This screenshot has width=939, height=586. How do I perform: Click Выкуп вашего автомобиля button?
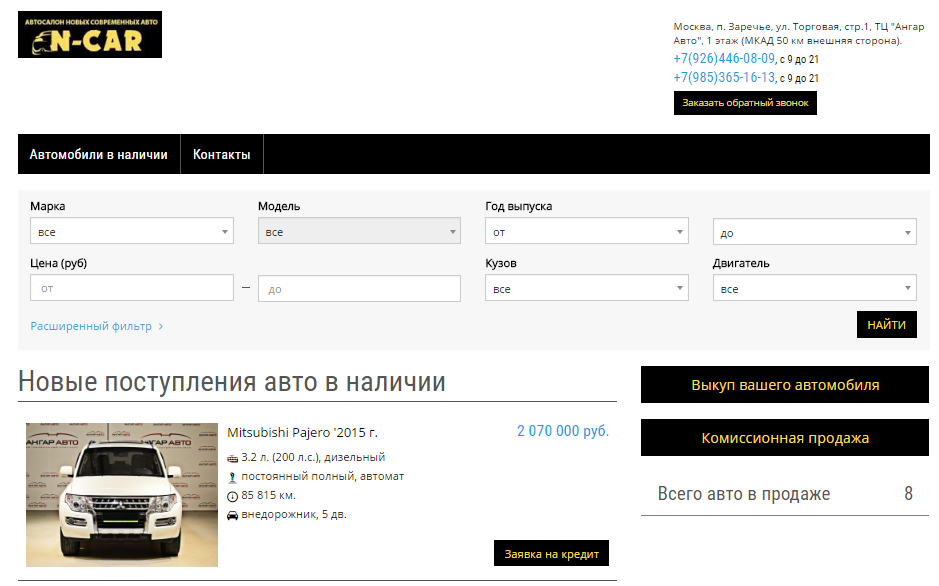(x=785, y=385)
